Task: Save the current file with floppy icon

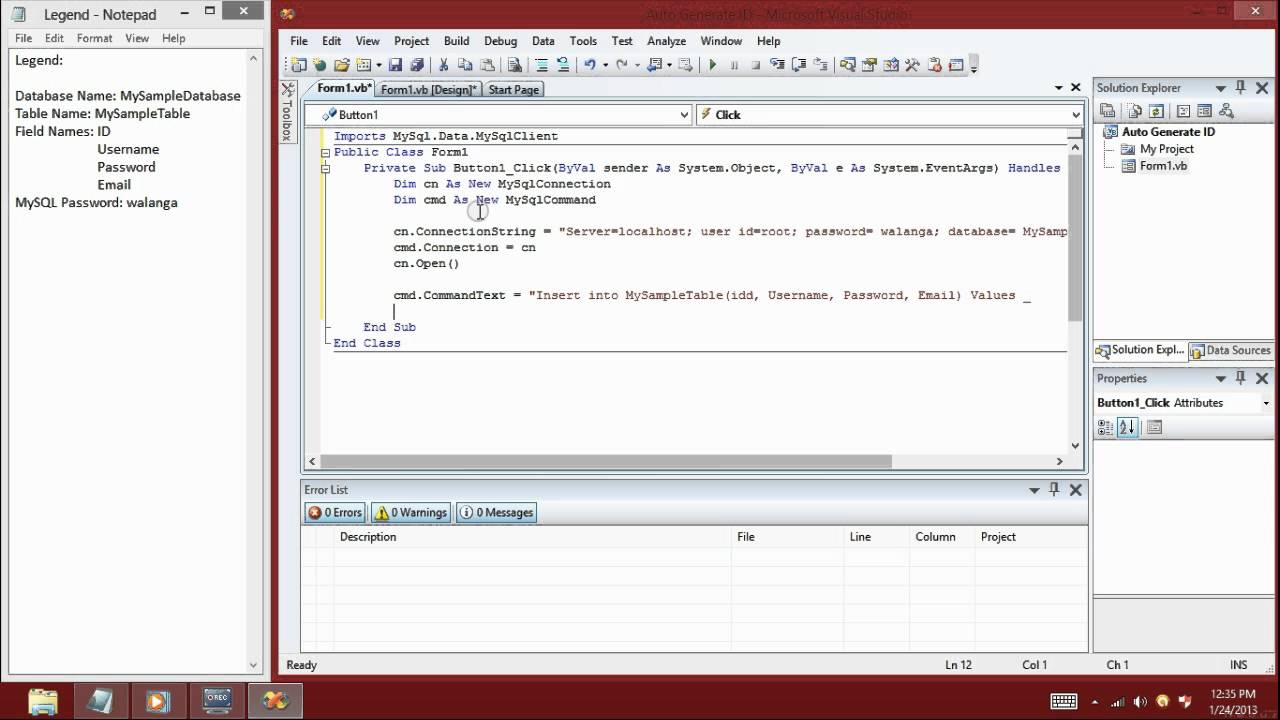Action: 395,65
